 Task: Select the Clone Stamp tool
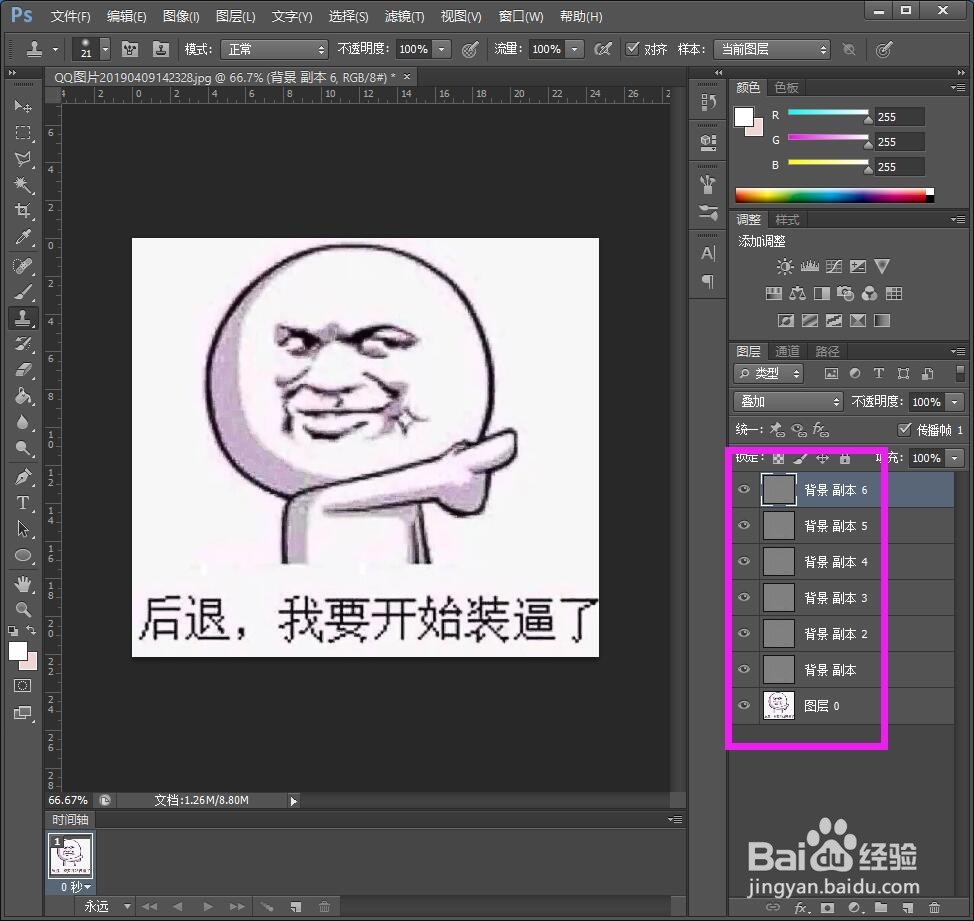point(22,318)
